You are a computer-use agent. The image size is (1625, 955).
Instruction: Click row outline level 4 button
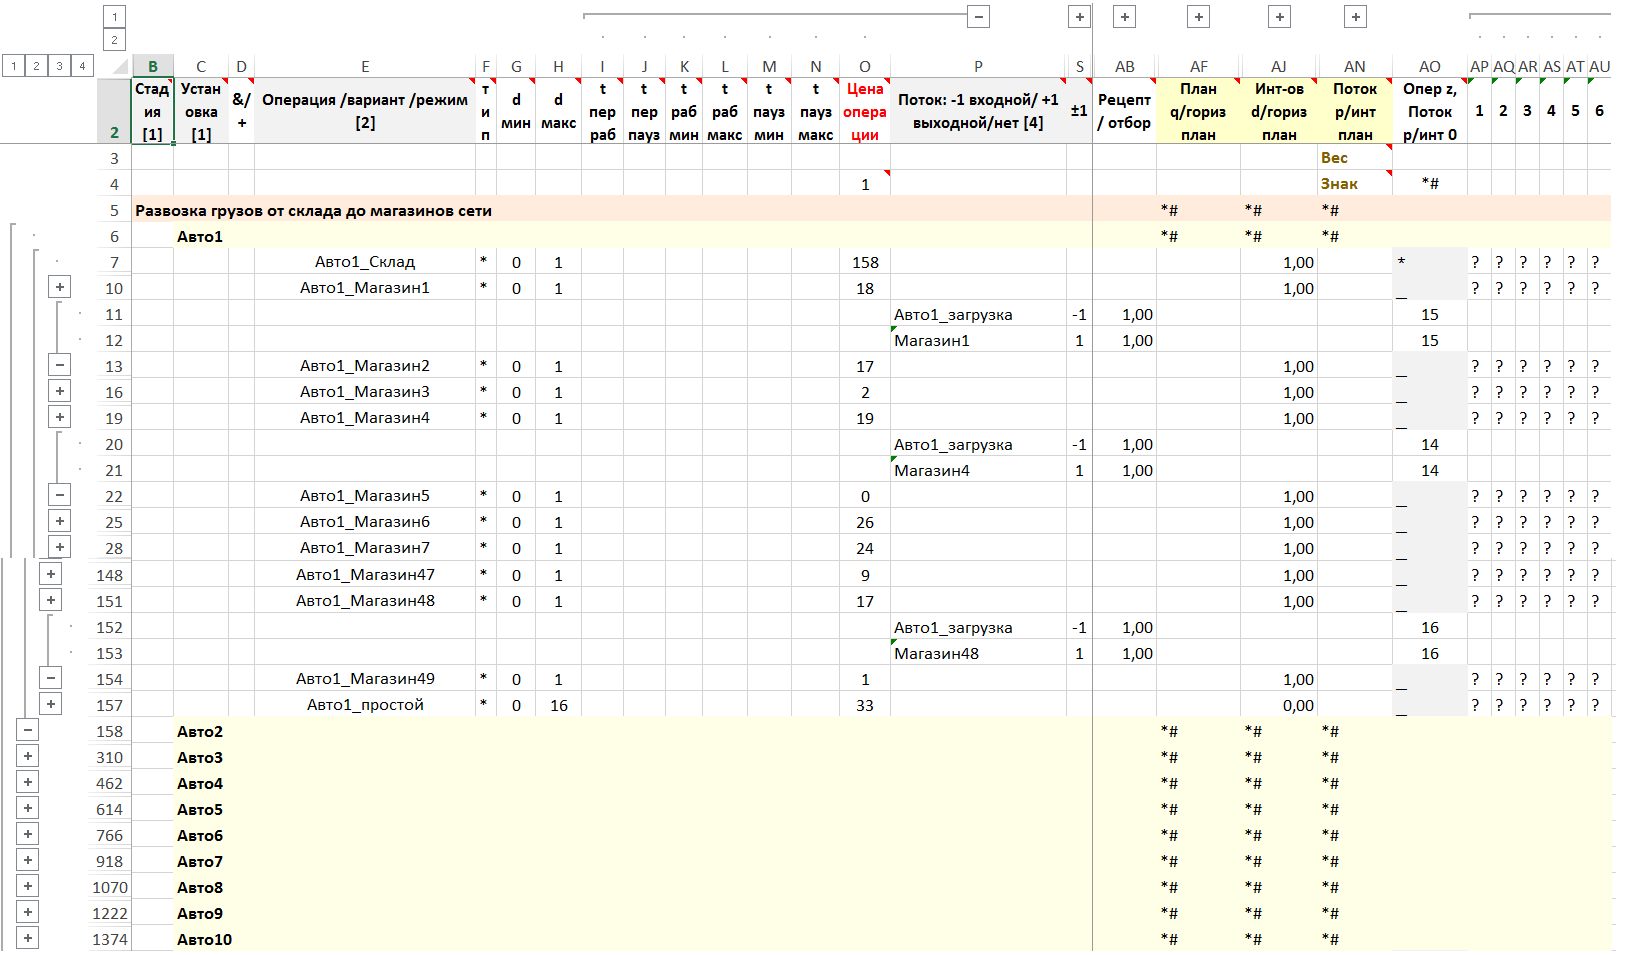click(x=82, y=66)
